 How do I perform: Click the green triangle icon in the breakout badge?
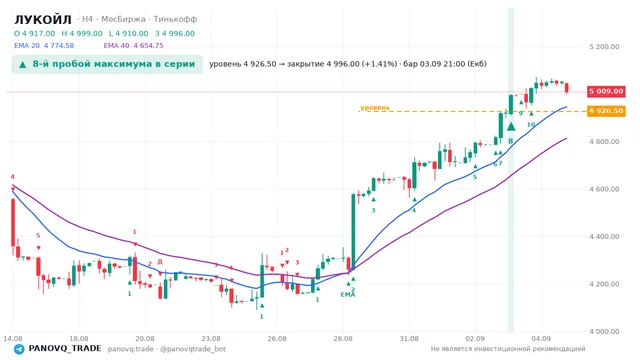tap(23, 64)
